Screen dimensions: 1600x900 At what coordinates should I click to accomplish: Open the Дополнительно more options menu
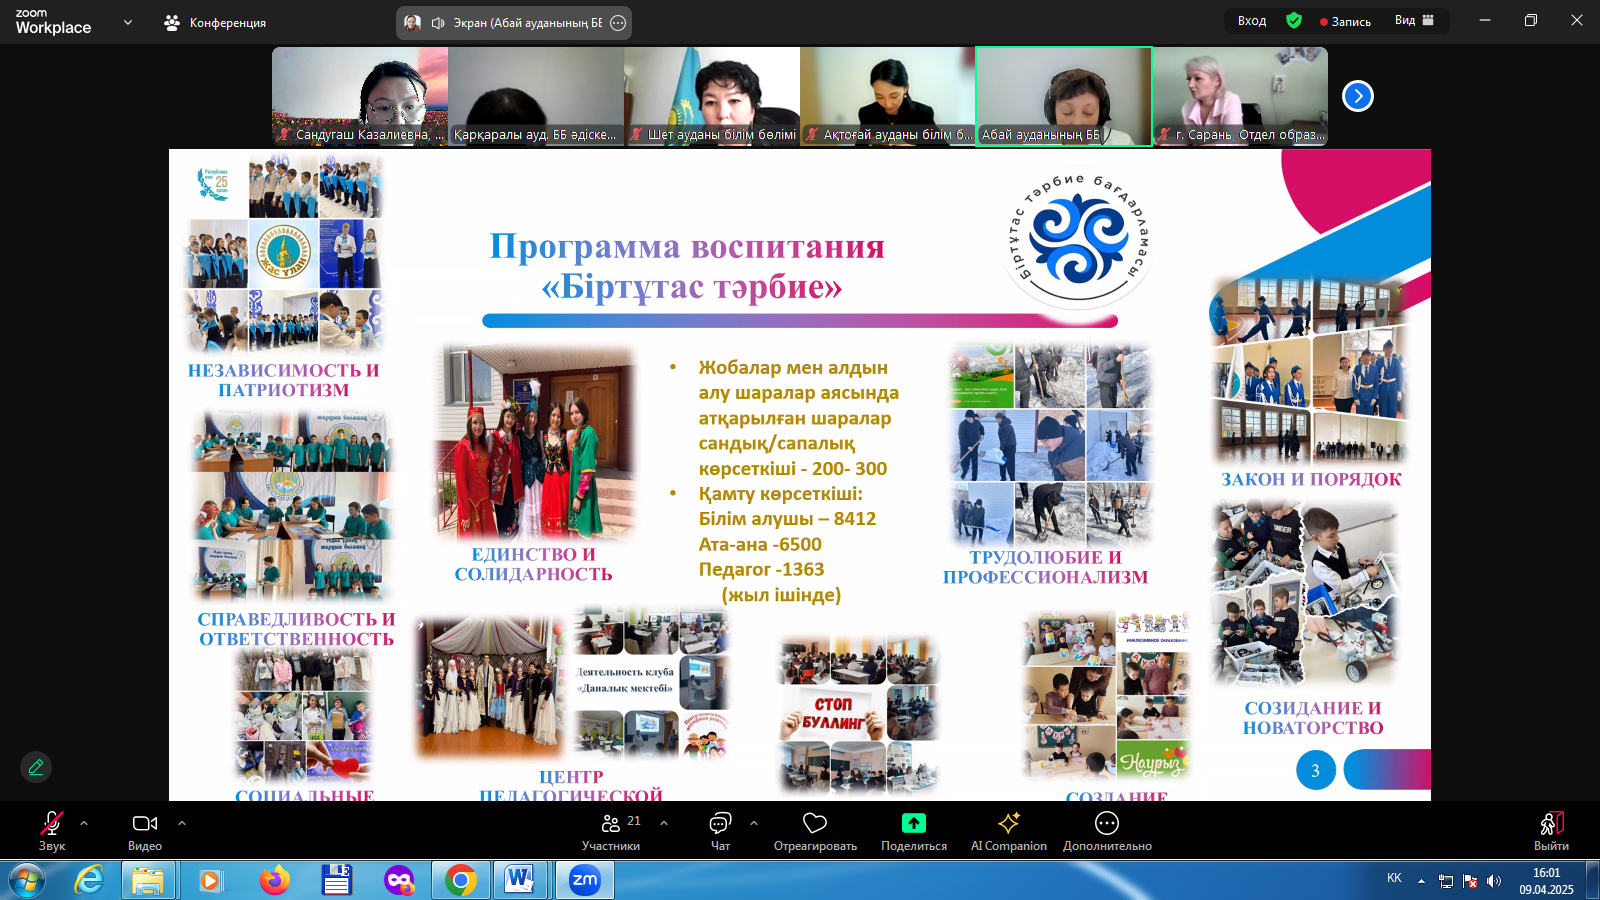(1106, 830)
